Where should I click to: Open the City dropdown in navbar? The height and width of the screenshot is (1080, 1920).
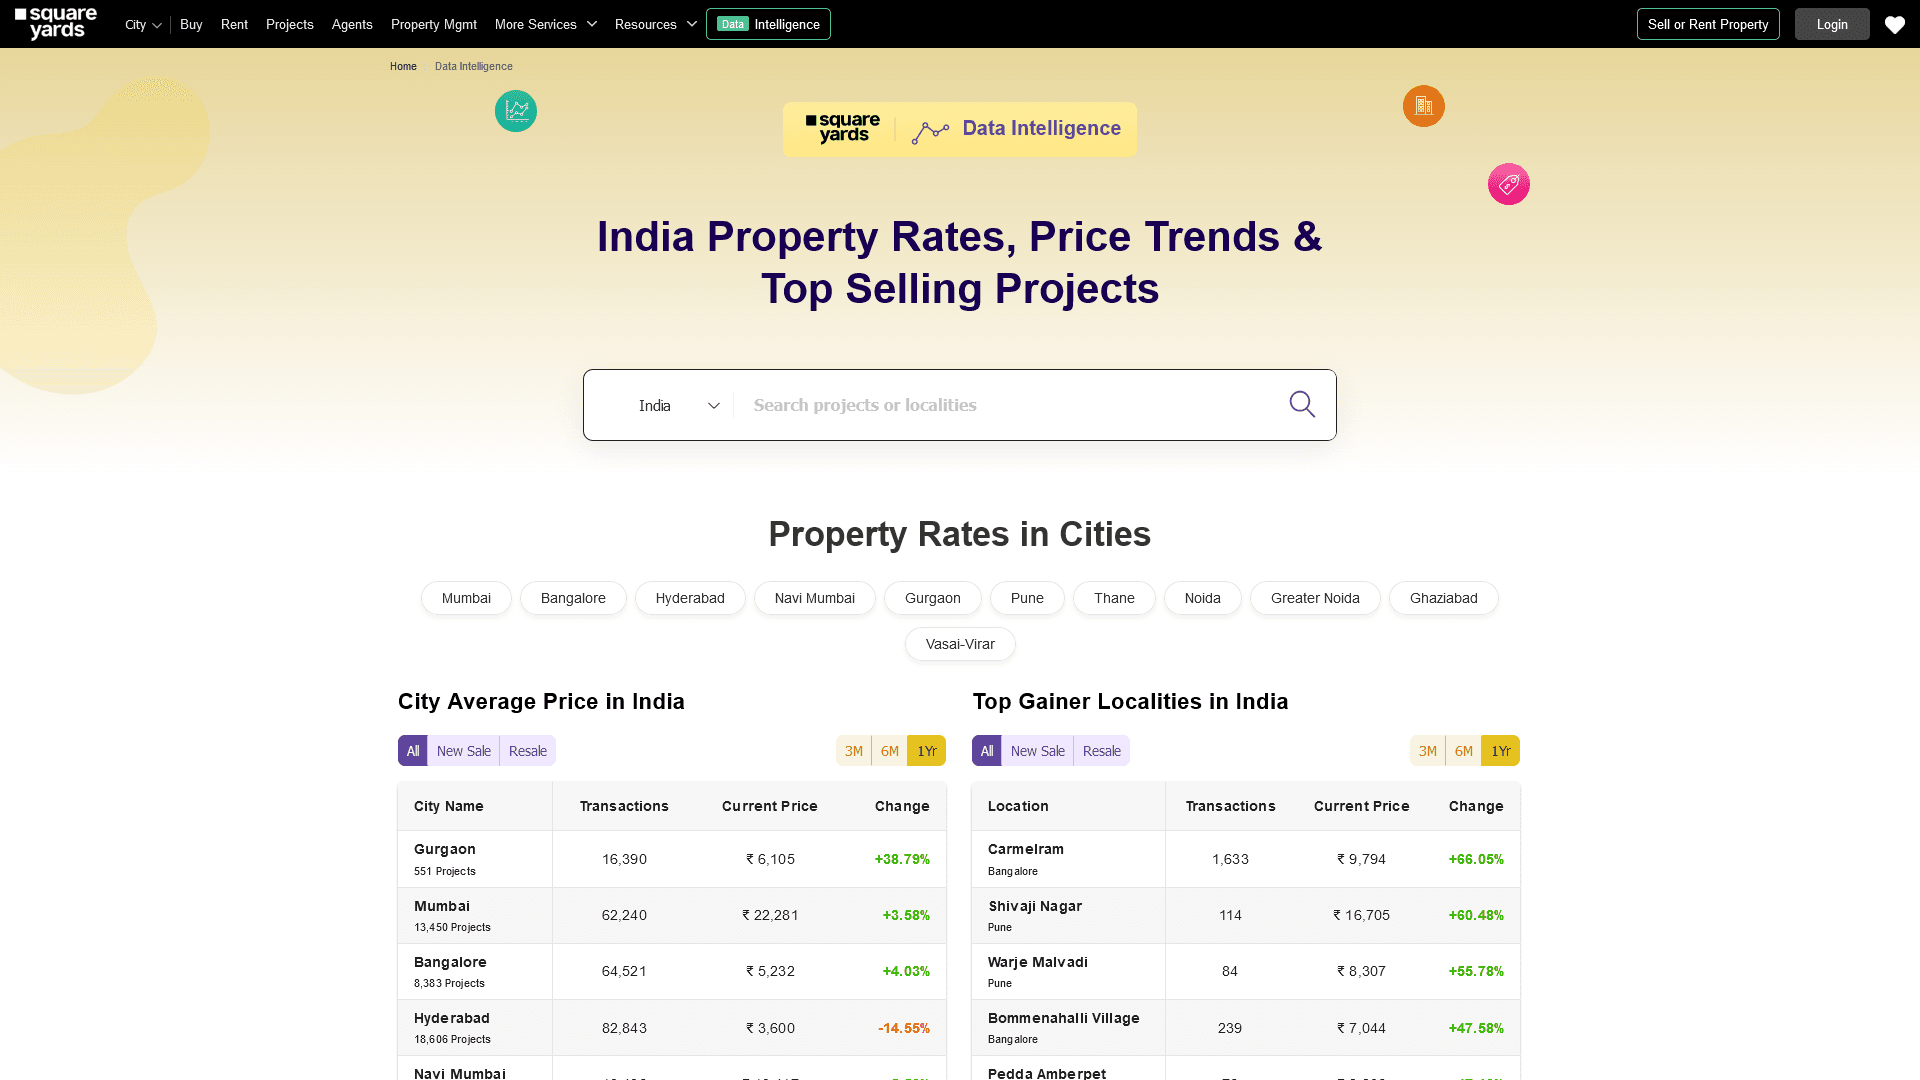tap(141, 24)
